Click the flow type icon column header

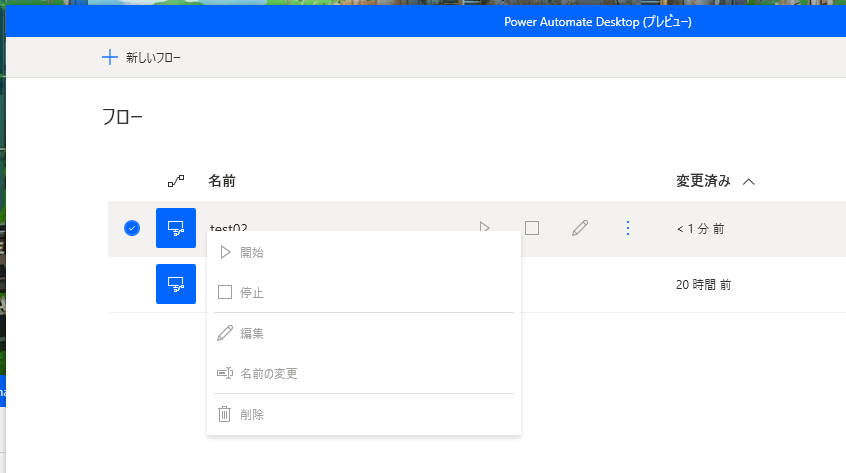click(x=176, y=181)
